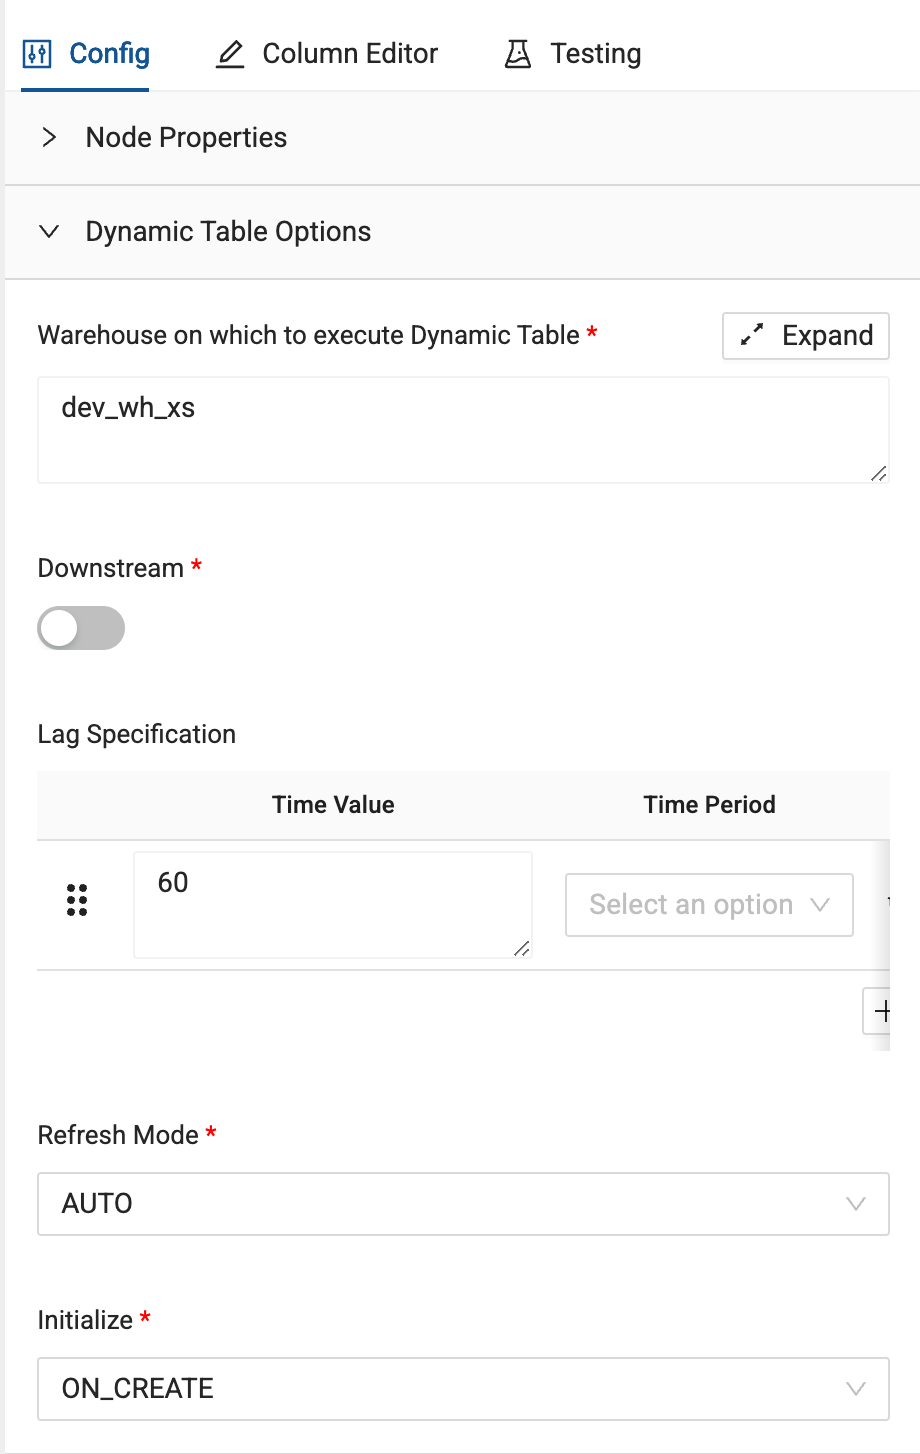Click the Column Editor pencil icon

point(230,54)
